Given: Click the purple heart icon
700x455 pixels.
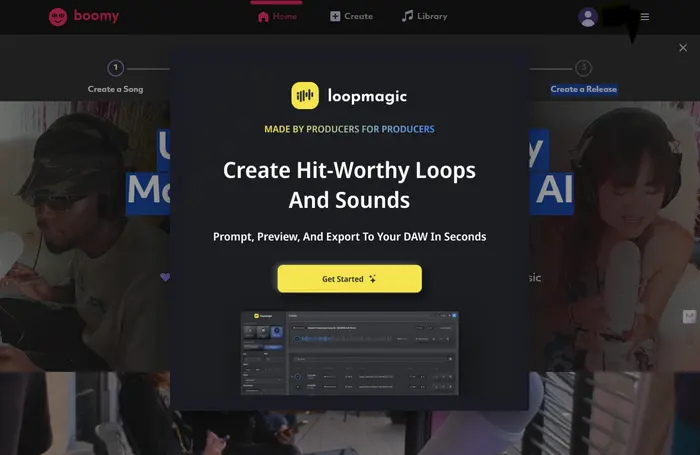Looking at the screenshot, I should (165, 277).
